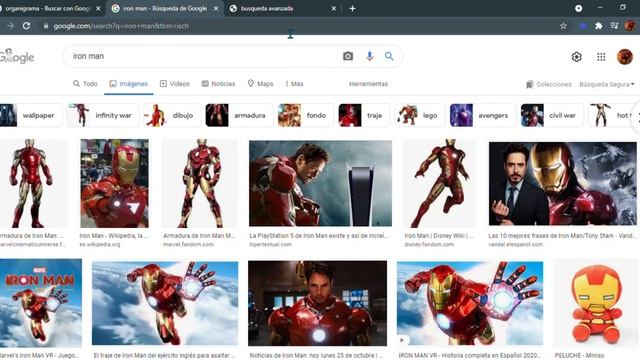Open Marvel's Iron Man VR Juego image
The image size is (640, 360).
pos(41,303)
